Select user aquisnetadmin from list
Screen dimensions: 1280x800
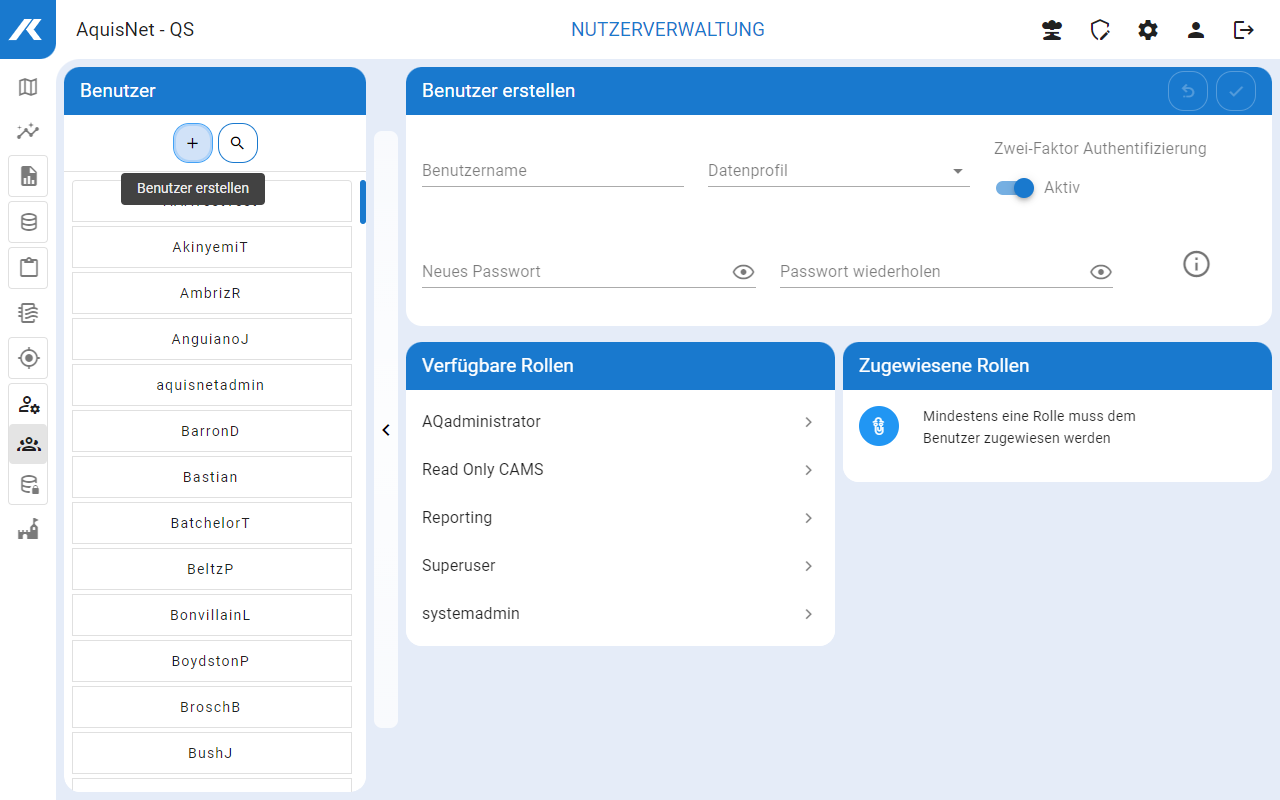click(x=211, y=385)
